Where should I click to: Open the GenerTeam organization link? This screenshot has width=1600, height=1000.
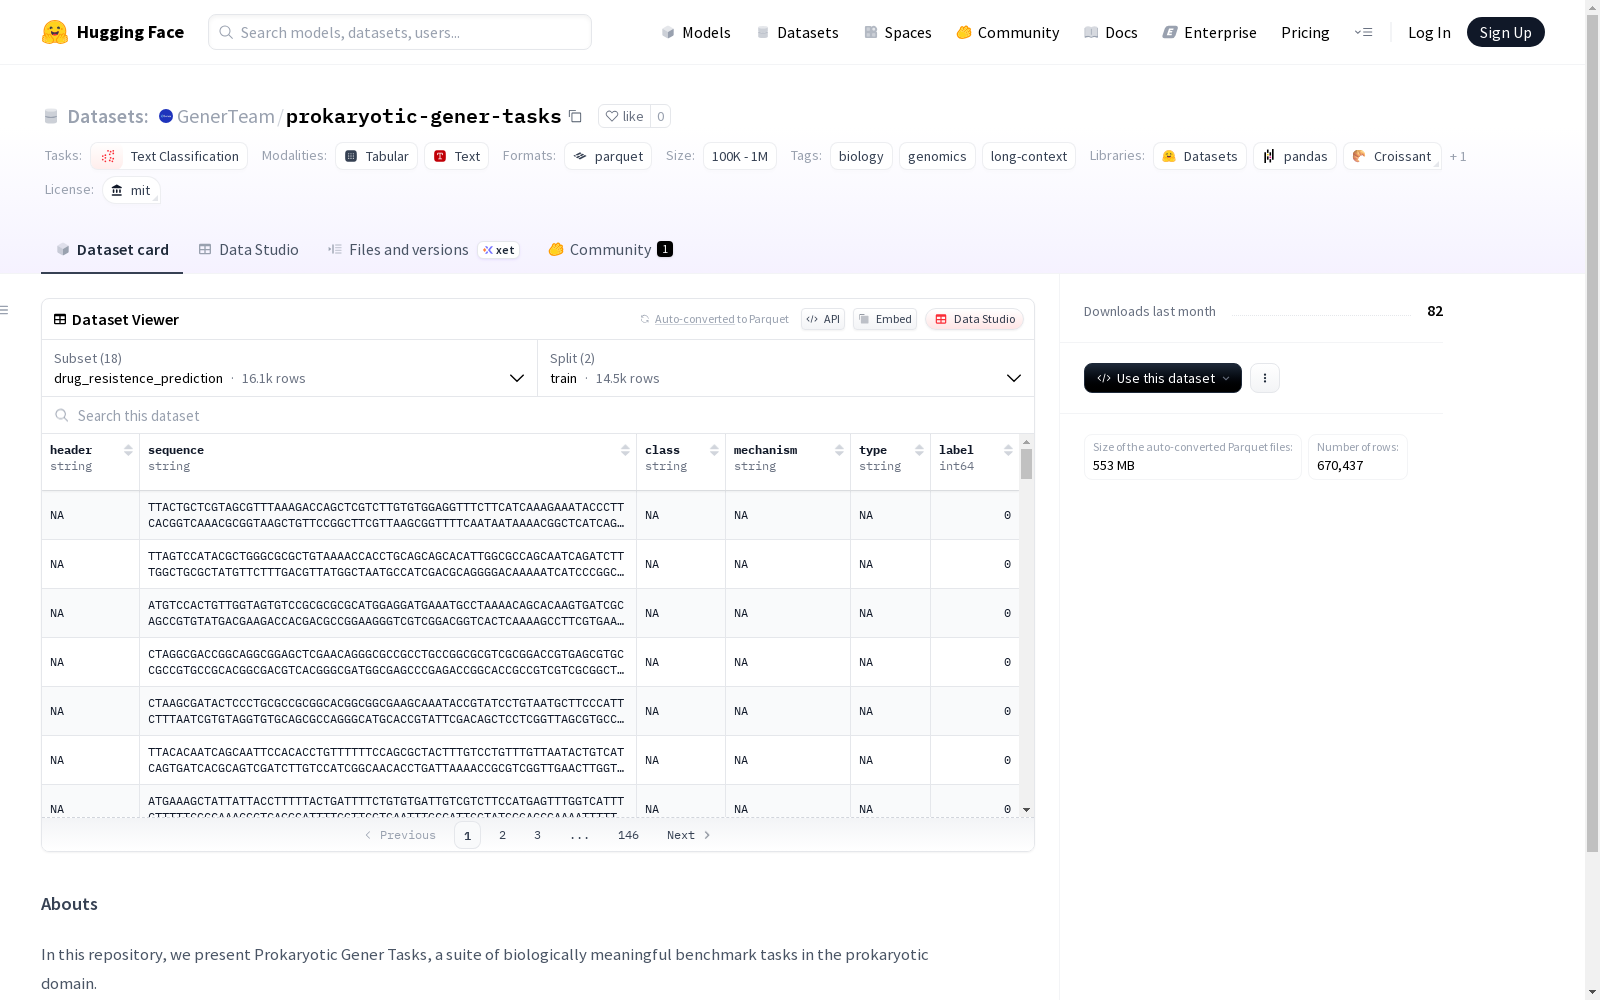coord(225,116)
